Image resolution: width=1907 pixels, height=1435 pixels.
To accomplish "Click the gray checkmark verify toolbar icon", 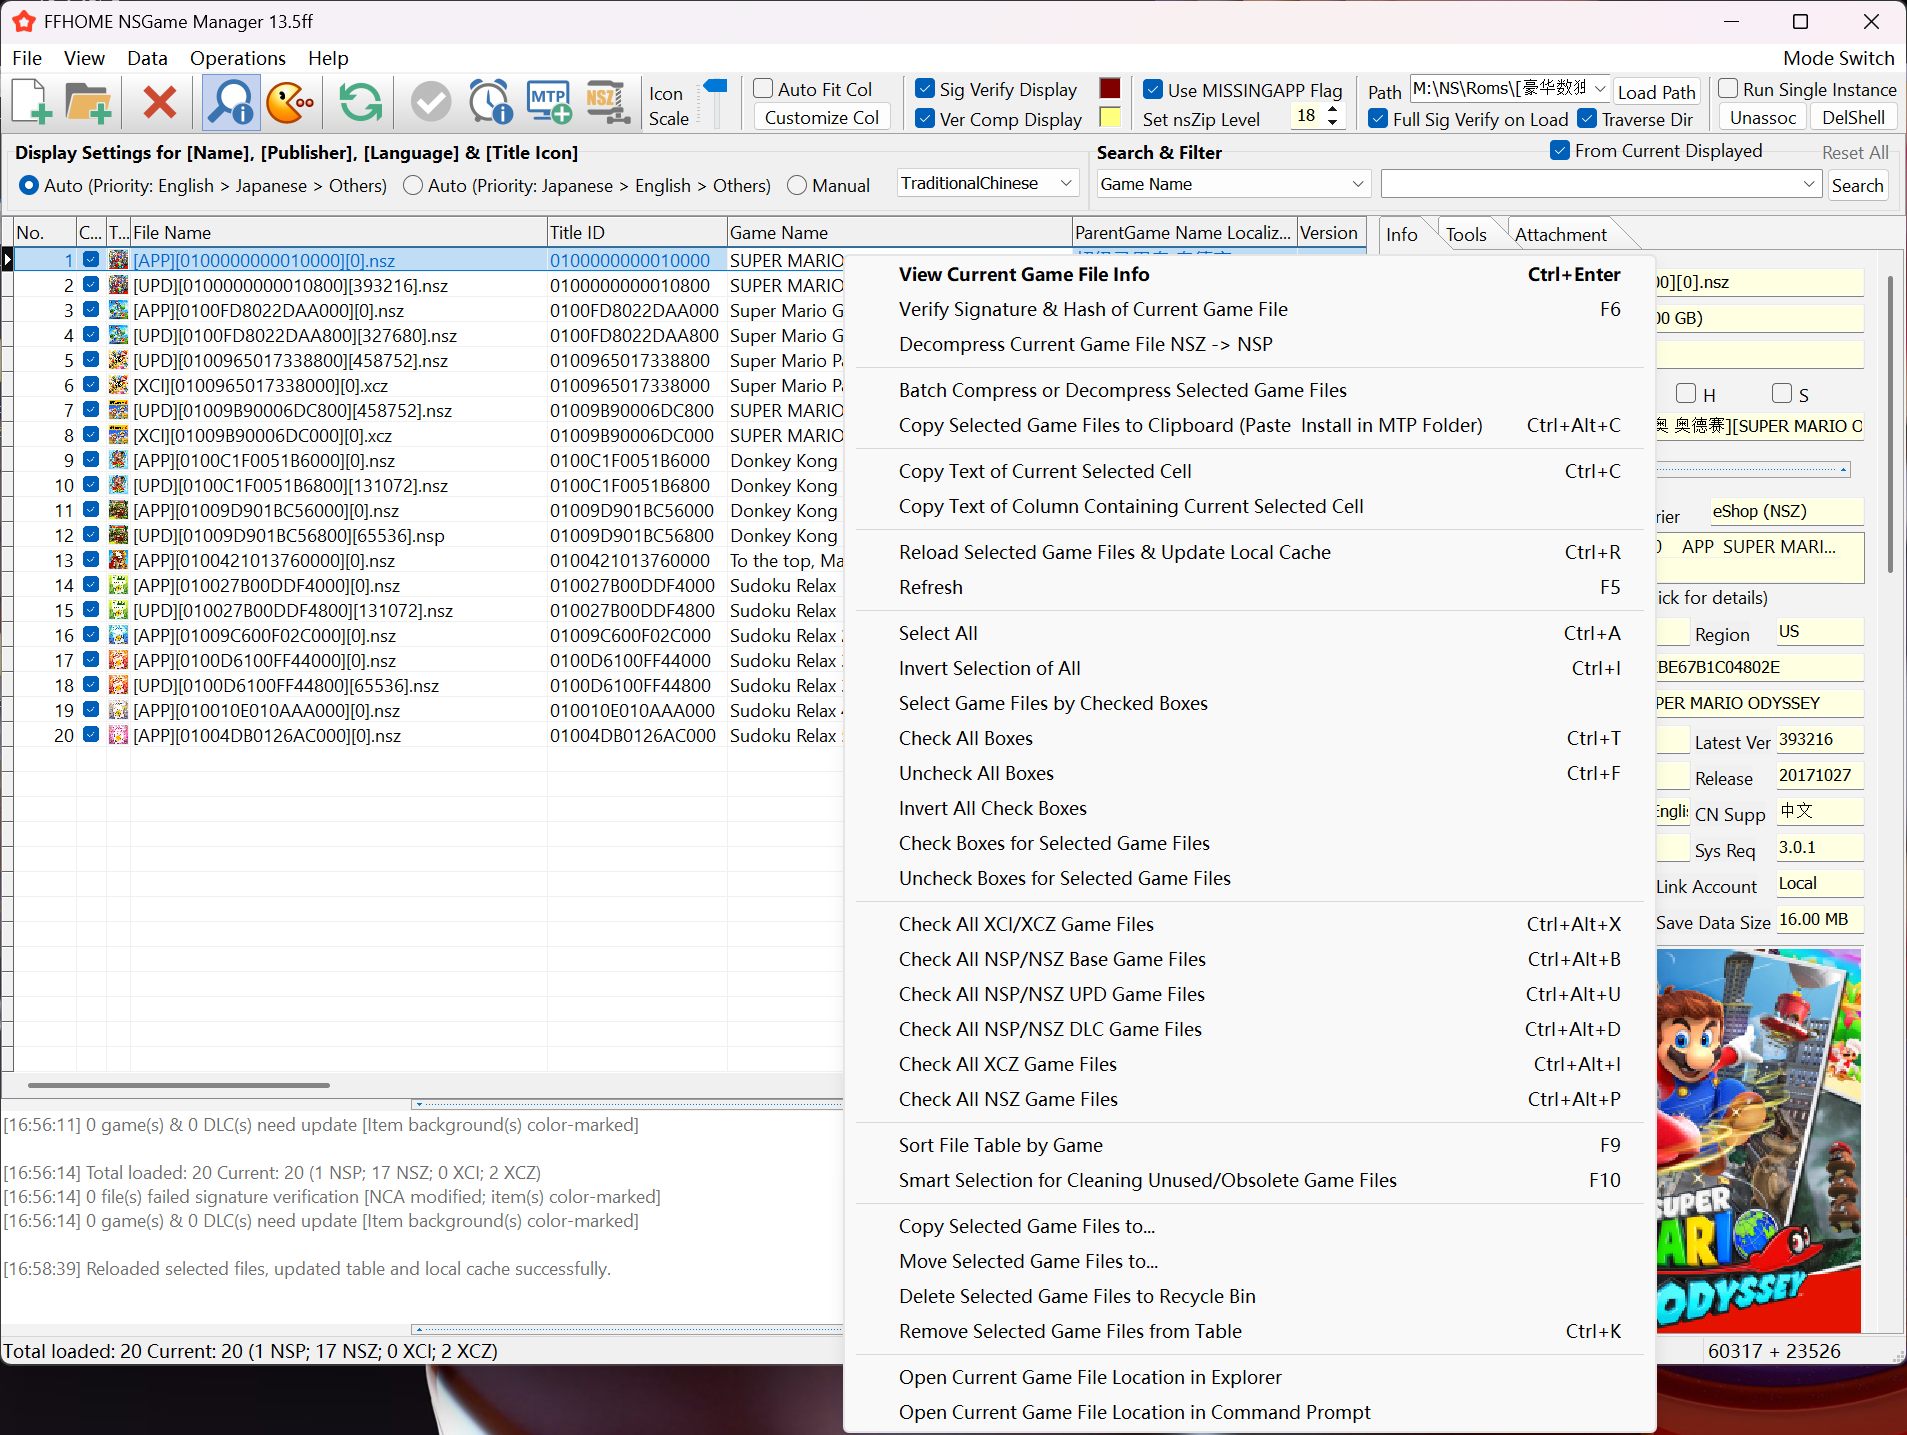I will point(431,102).
